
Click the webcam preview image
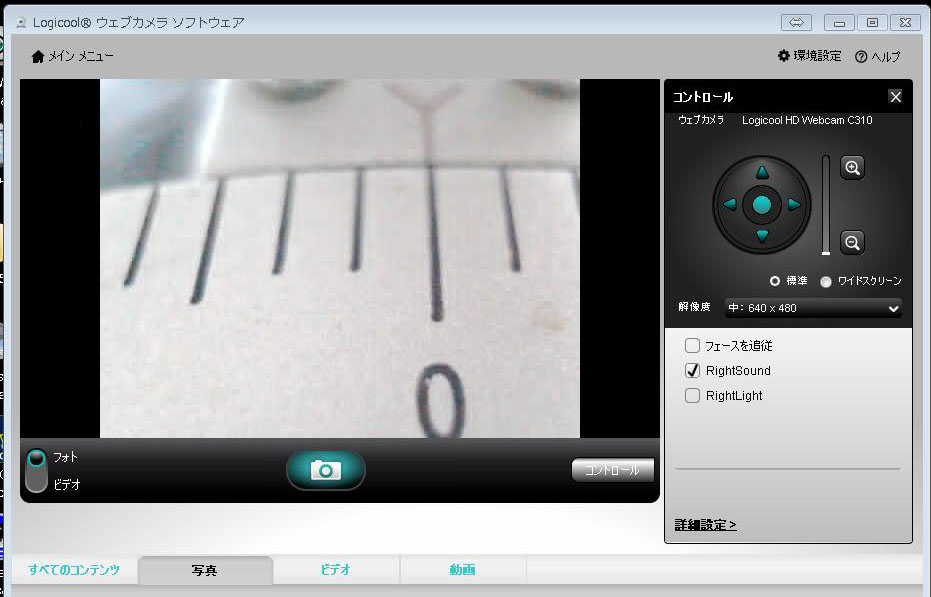point(340,258)
